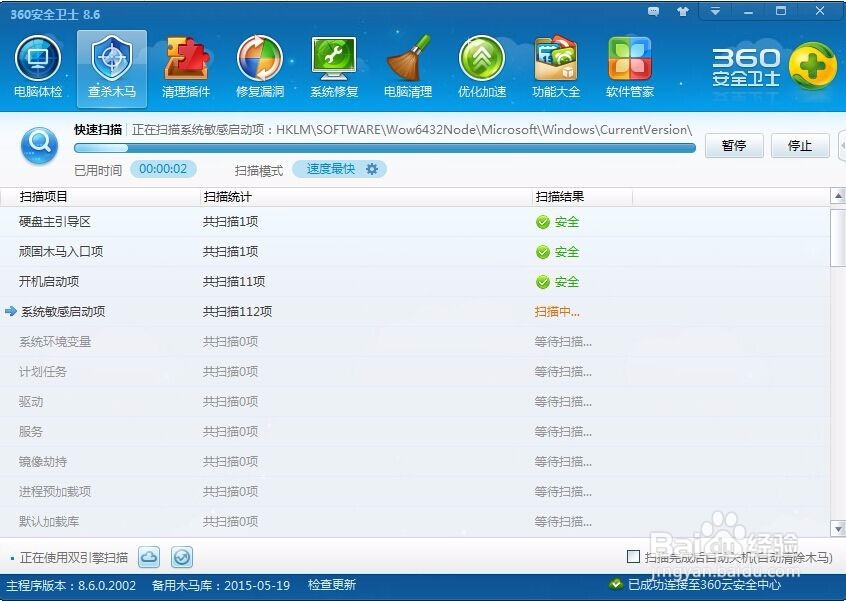This screenshot has height=601, width=846.
Task: Click 主程序版本：8.6.0.2002 status text
Action: [x=71, y=585]
